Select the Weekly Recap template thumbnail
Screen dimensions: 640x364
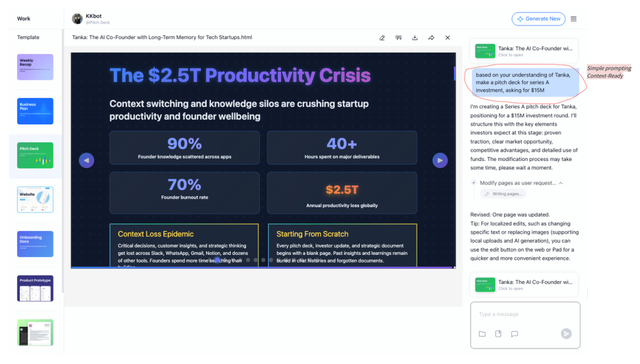click(35, 67)
